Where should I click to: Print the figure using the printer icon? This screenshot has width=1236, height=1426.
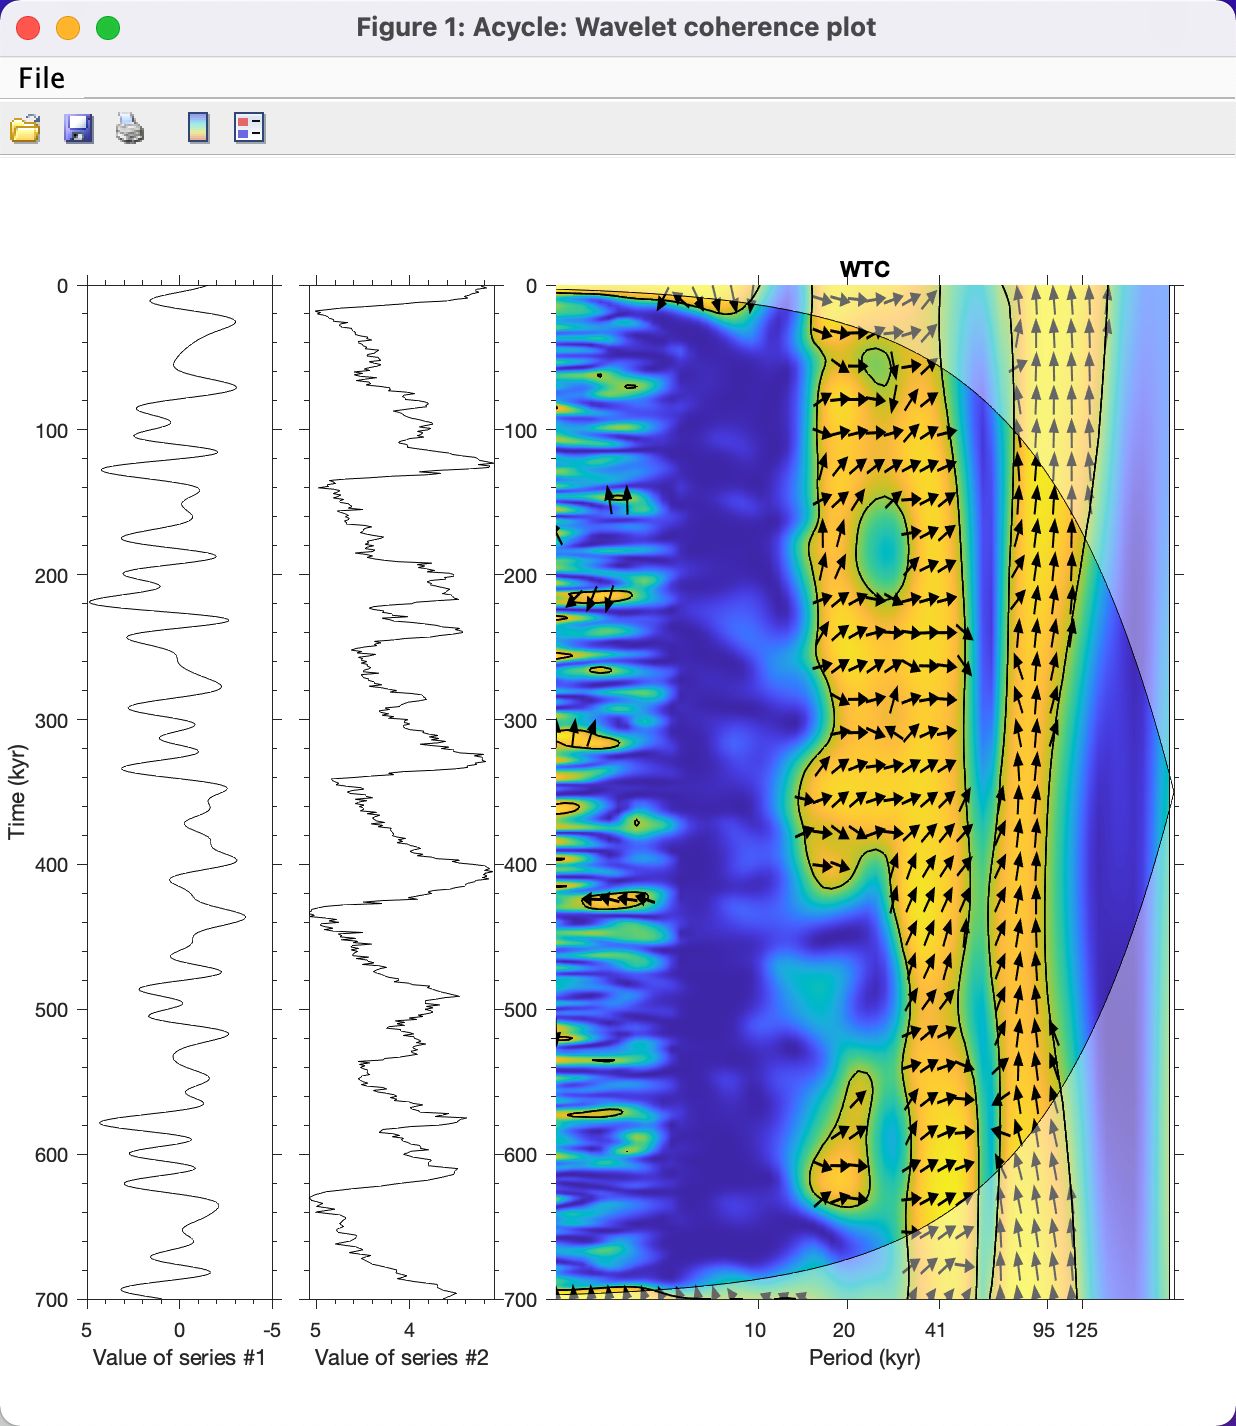point(130,128)
